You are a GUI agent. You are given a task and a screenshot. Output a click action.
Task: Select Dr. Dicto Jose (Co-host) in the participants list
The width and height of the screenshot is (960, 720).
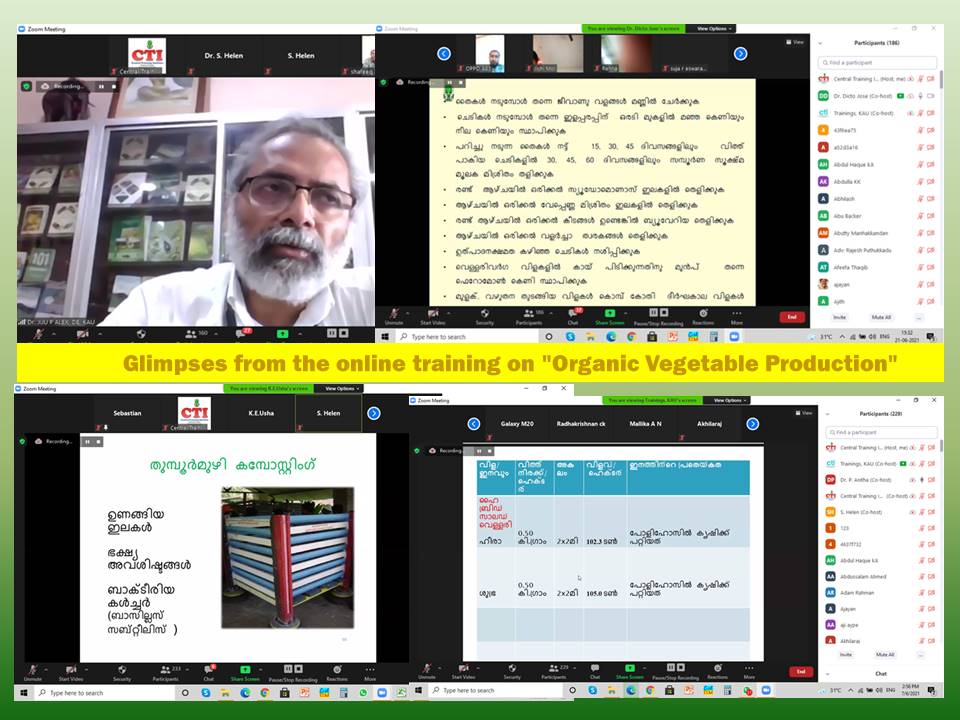pyautogui.click(x=877, y=96)
